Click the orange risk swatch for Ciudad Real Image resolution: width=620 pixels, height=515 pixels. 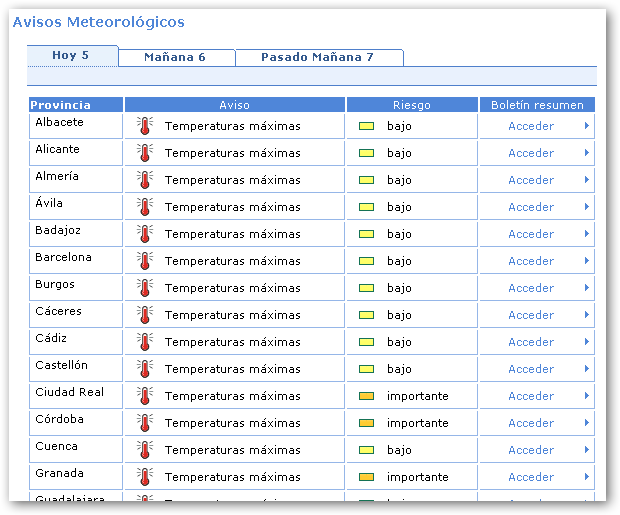(x=366, y=396)
